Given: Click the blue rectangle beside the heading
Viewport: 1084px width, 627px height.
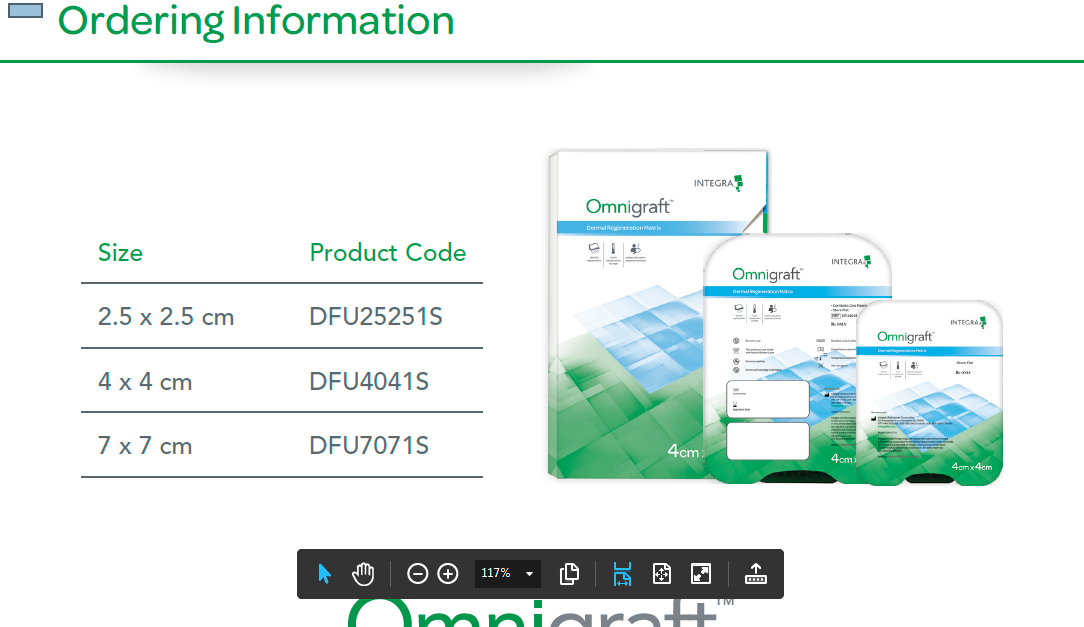Looking at the screenshot, I should click(25, 11).
